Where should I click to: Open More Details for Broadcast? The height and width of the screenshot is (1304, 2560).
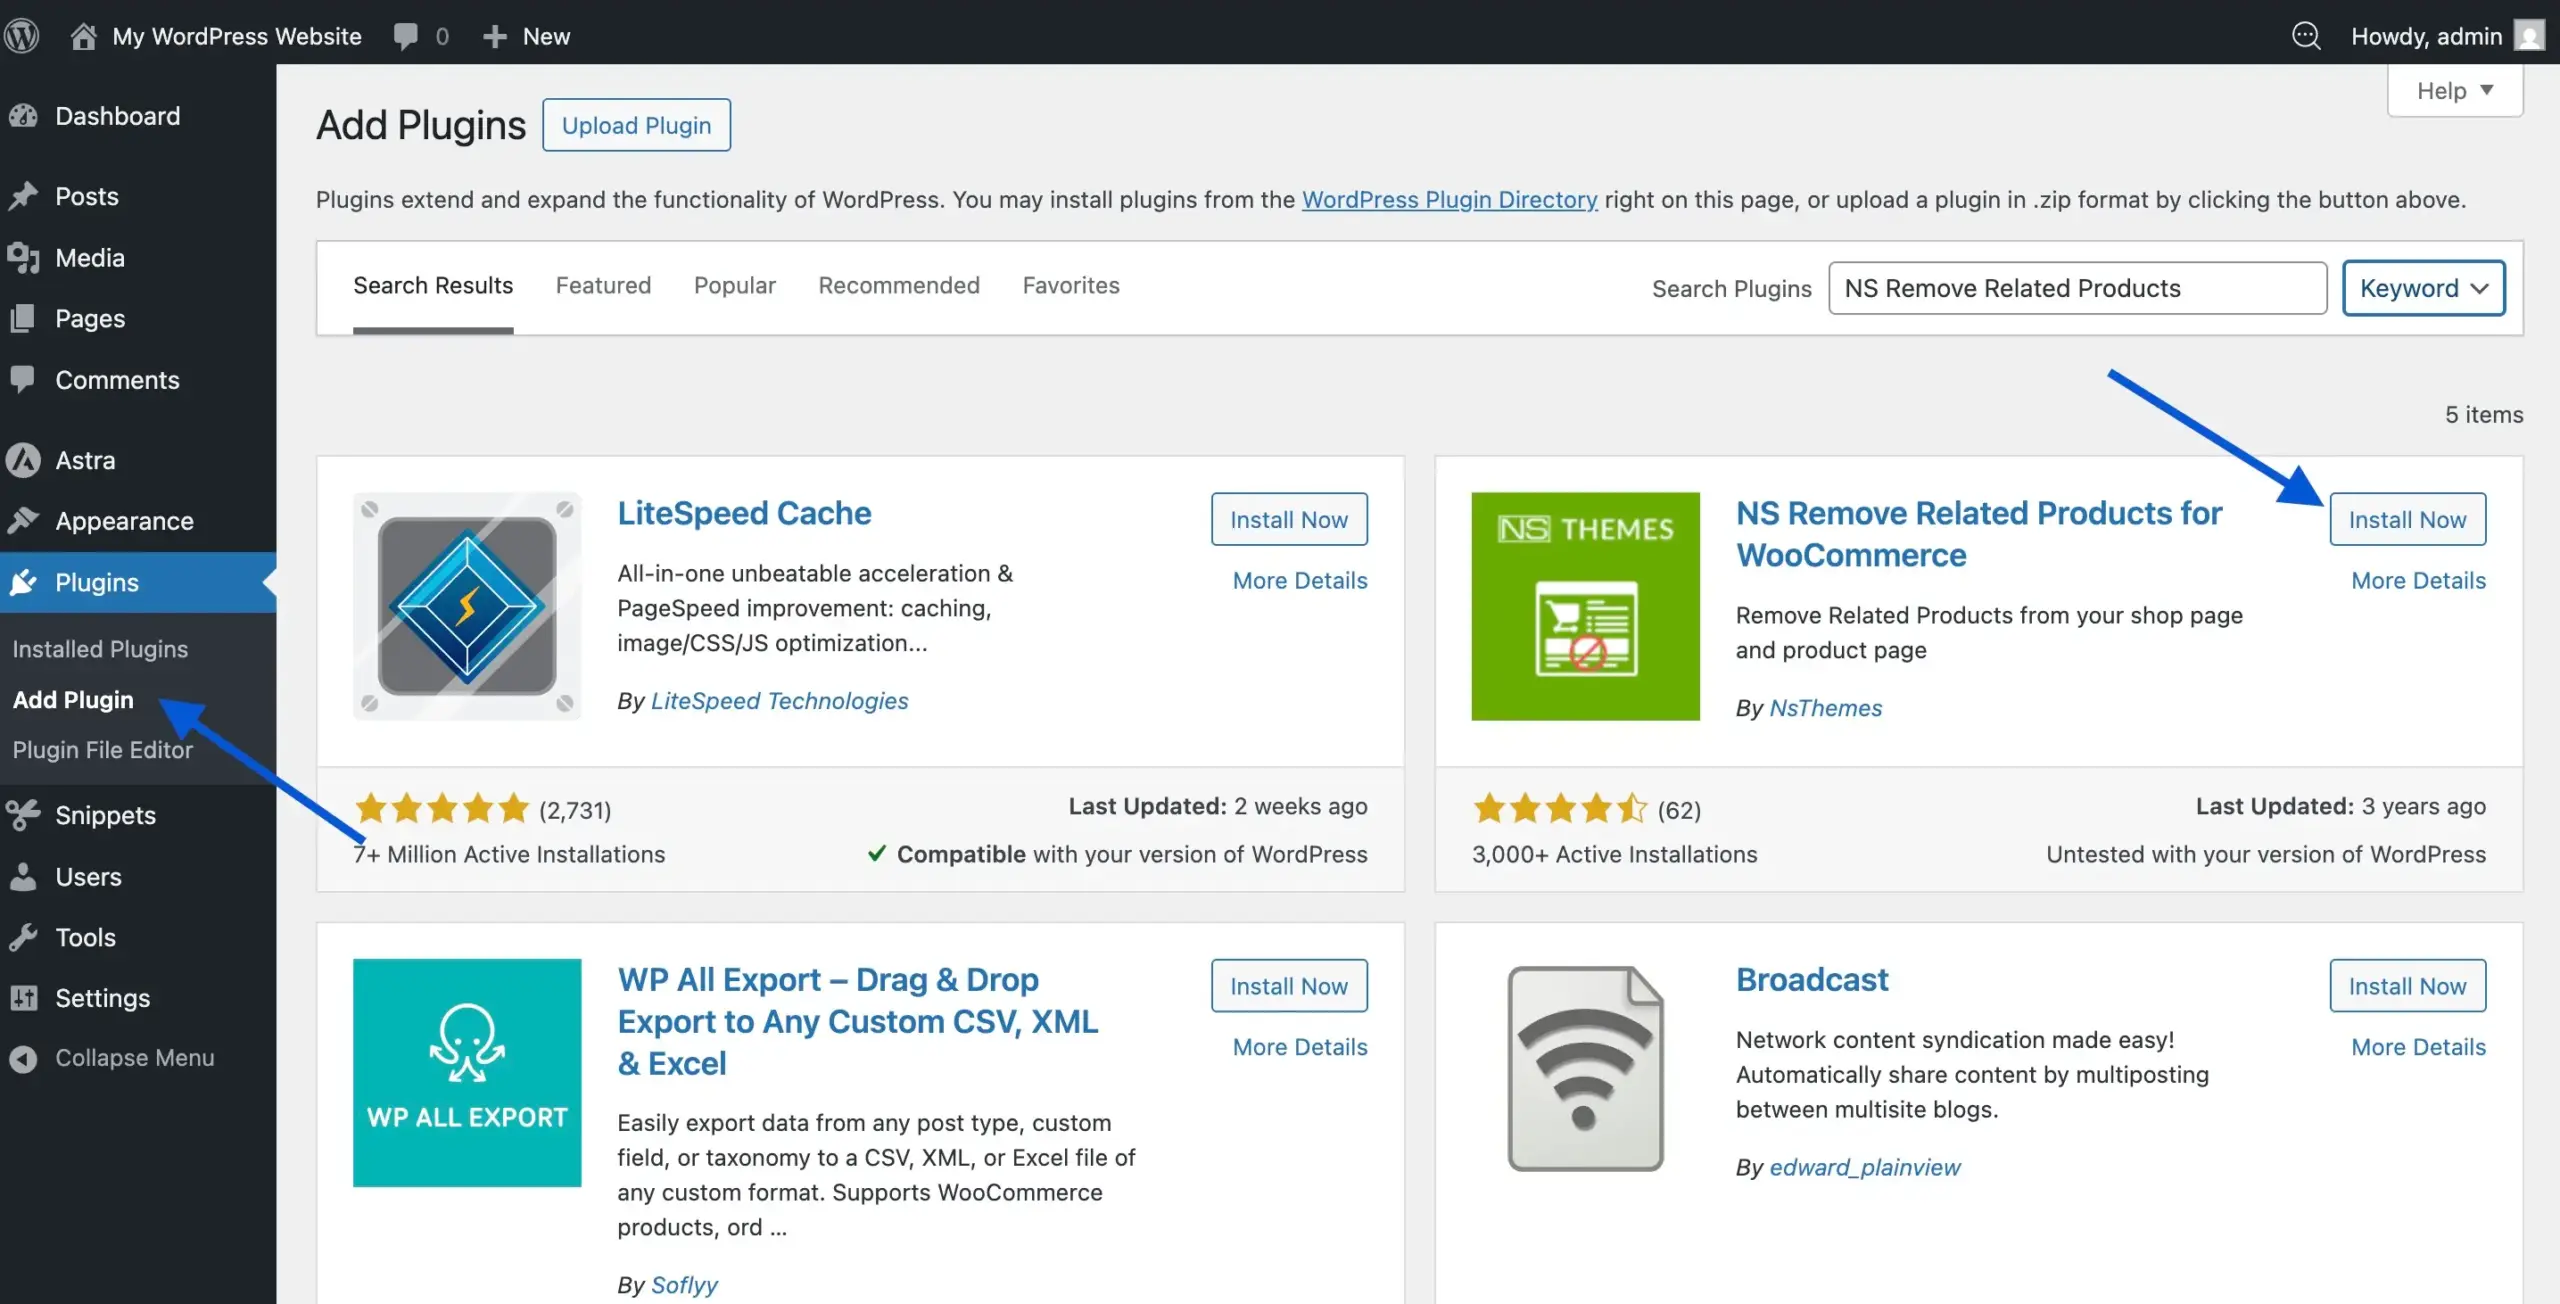[x=2418, y=1047]
